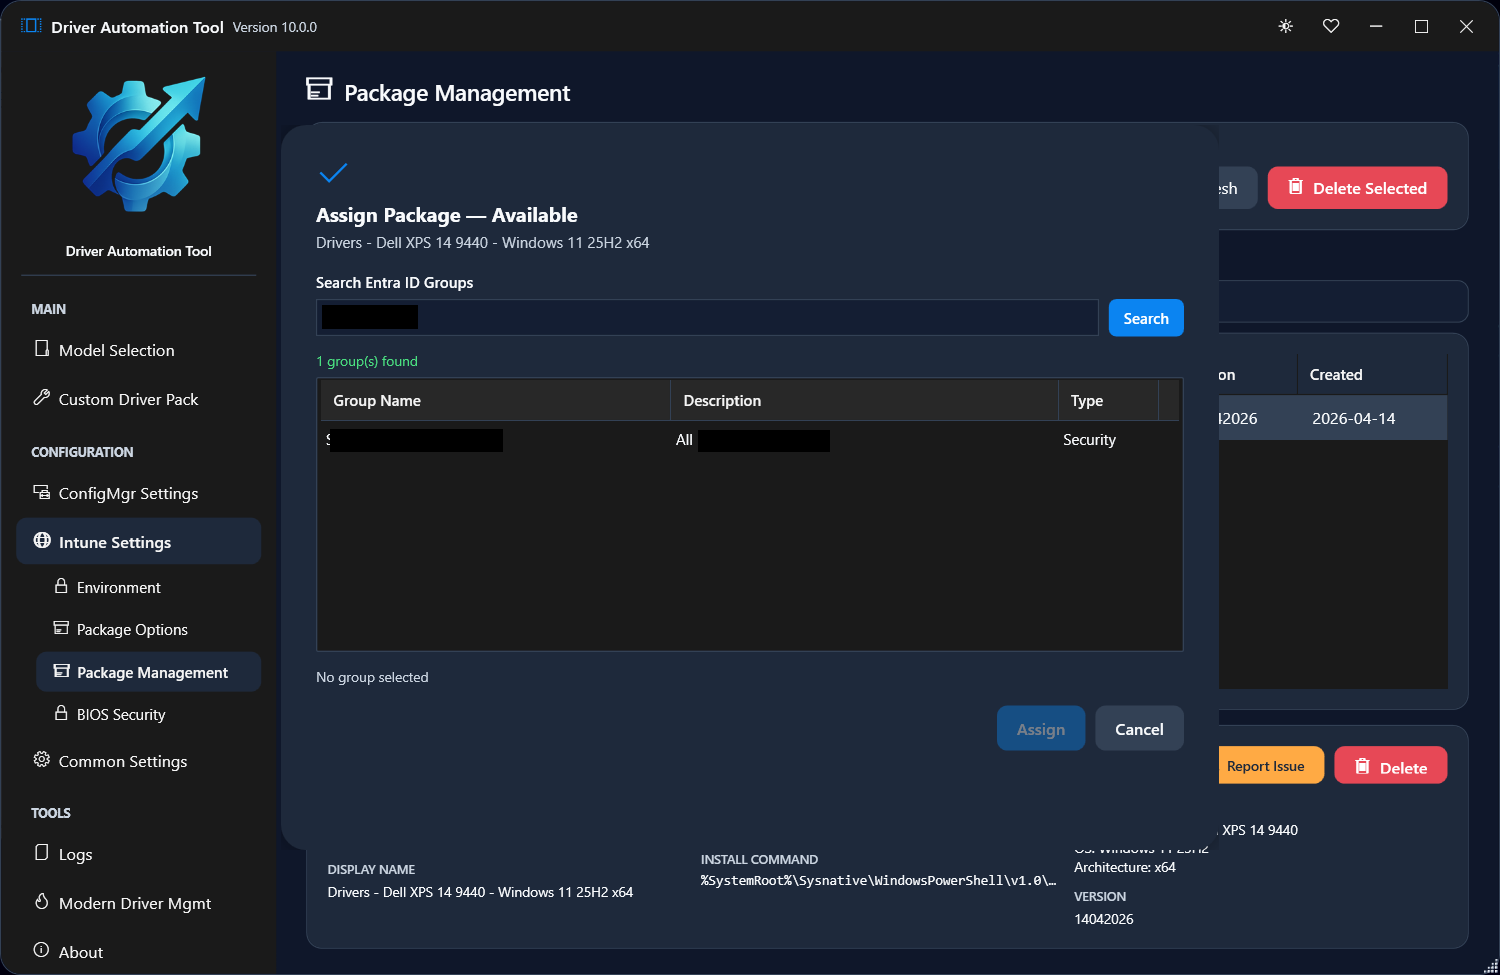1500x975 pixels.
Task: Click the Driver Automation Tool logo
Action: coord(139,144)
